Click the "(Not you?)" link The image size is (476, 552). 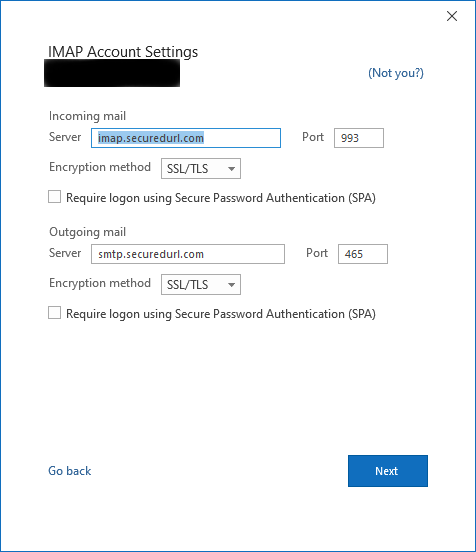396,73
